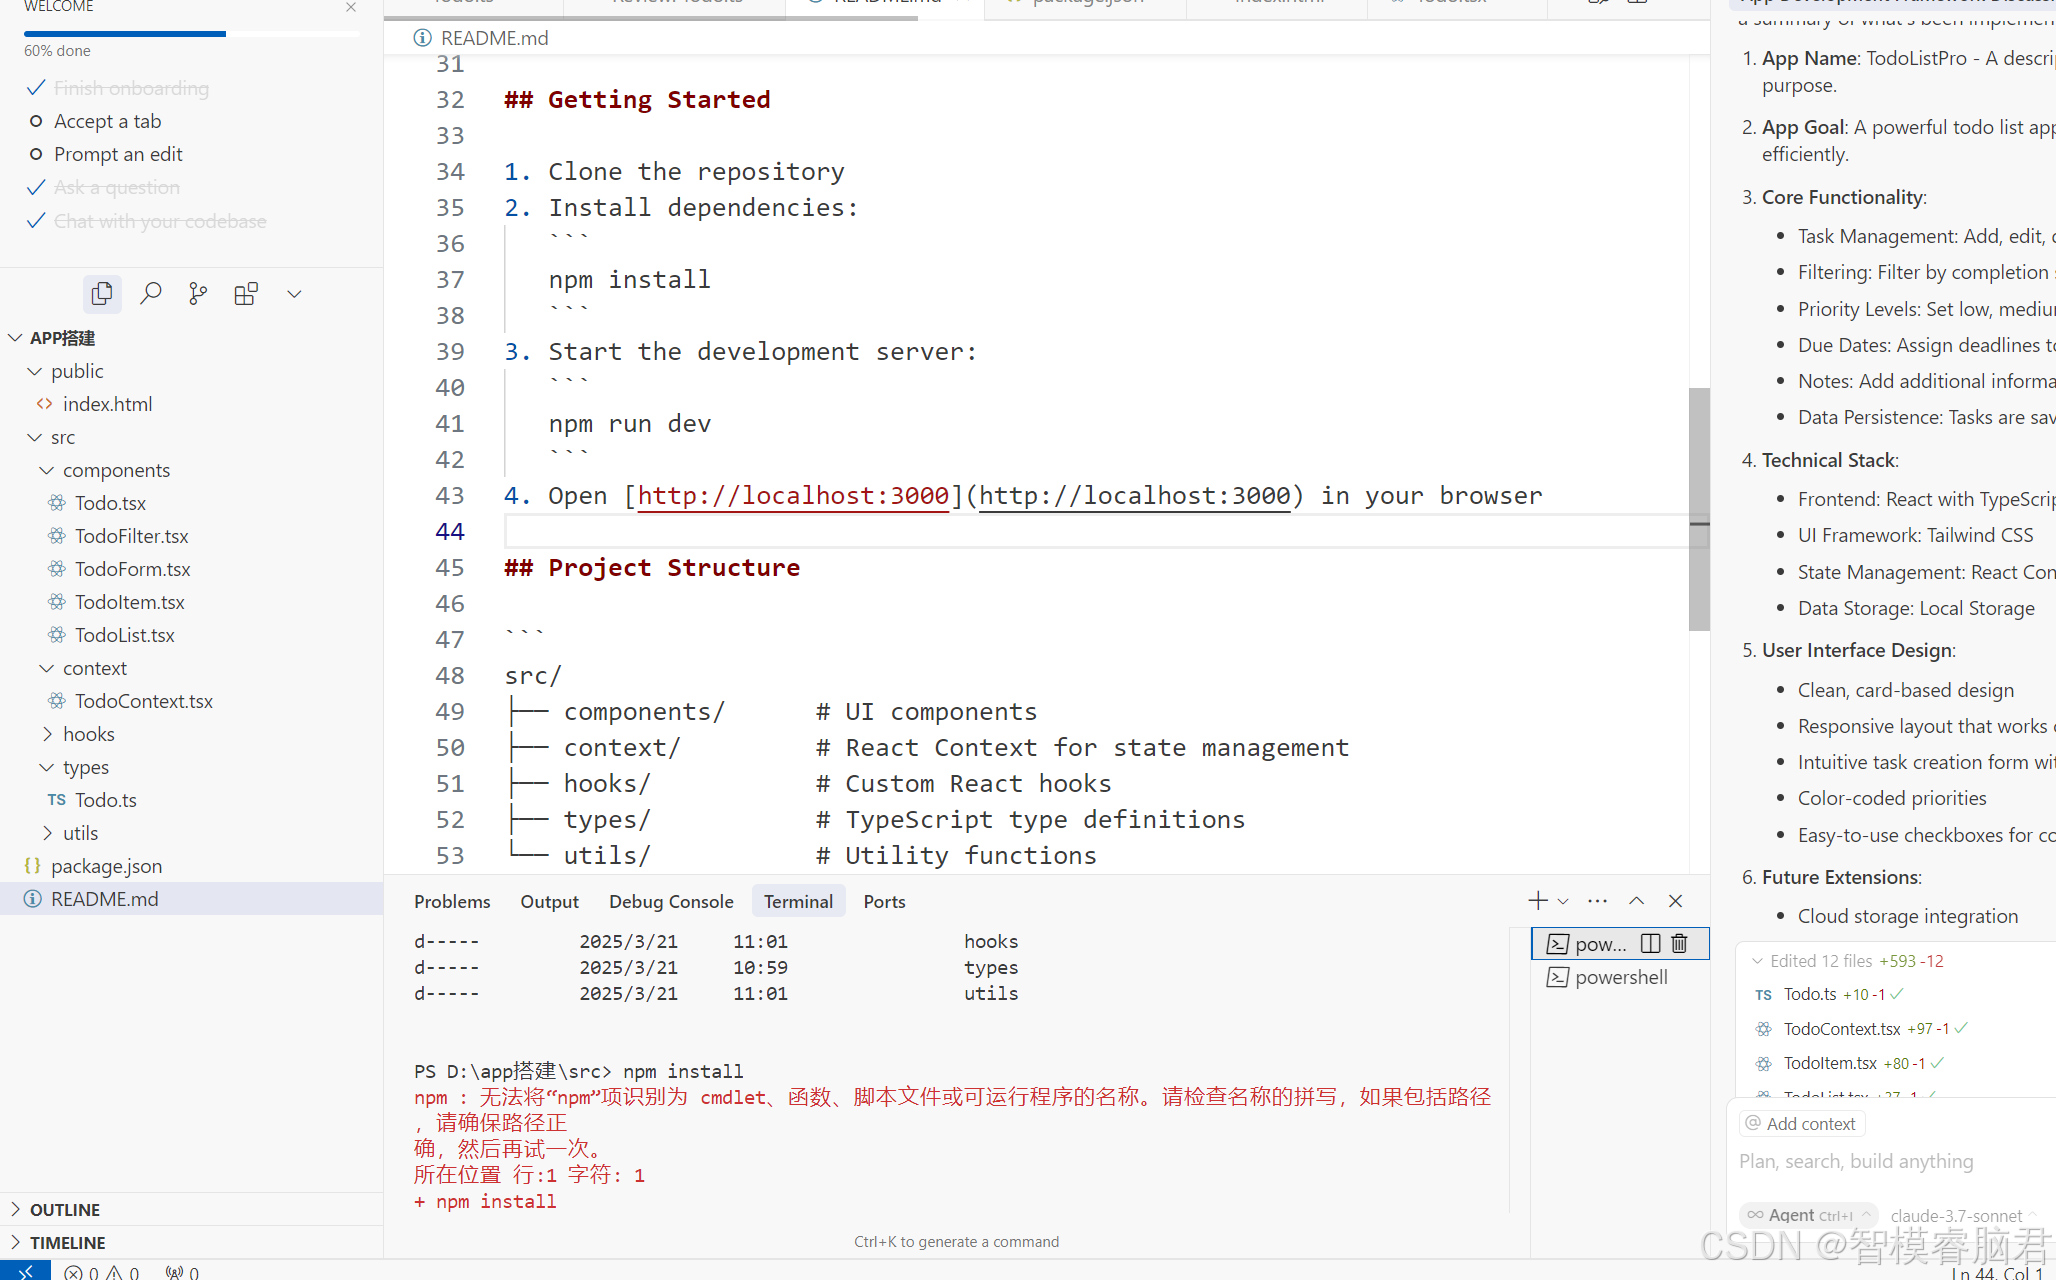
Task: Open the Source Control view icon
Action: (x=198, y=294)
